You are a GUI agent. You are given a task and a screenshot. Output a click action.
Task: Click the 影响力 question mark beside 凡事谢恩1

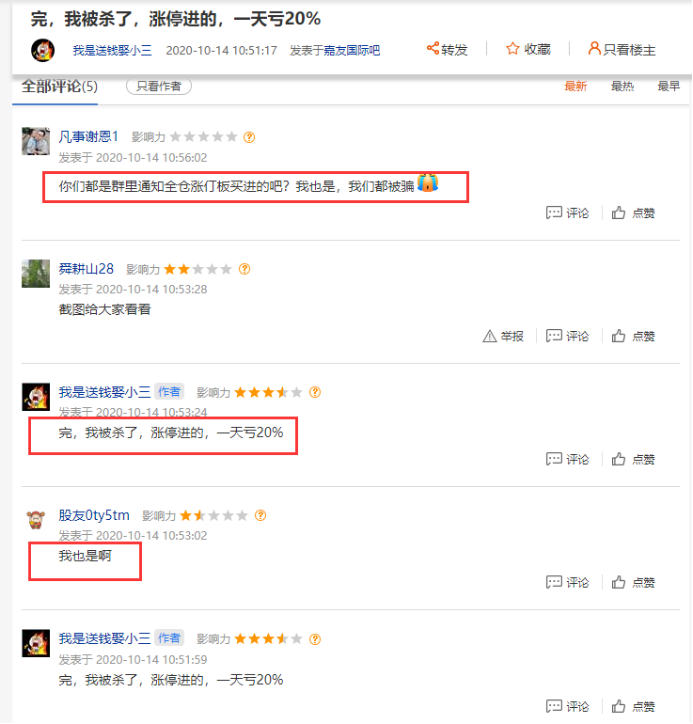[249, 137]
